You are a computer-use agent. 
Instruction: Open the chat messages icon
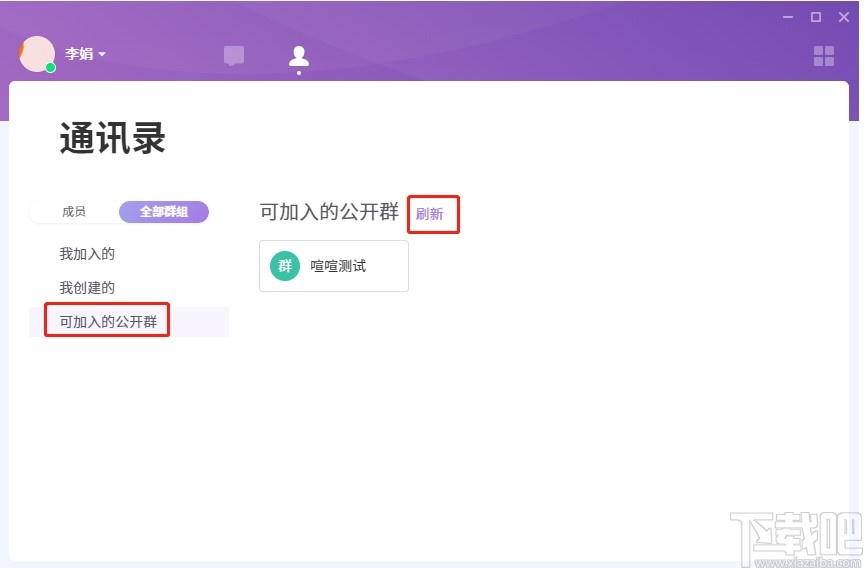(x=234, y=56)
